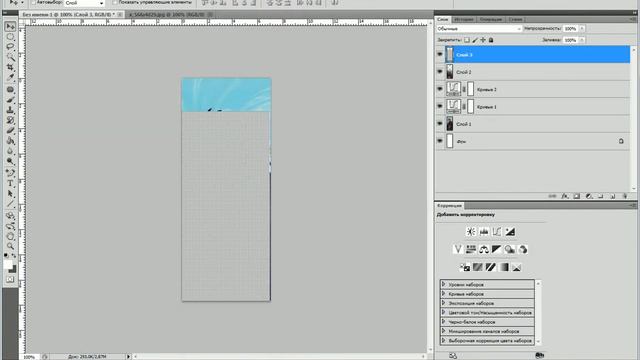
Task: Select the Crop tool
Action: tap(11, 67)
